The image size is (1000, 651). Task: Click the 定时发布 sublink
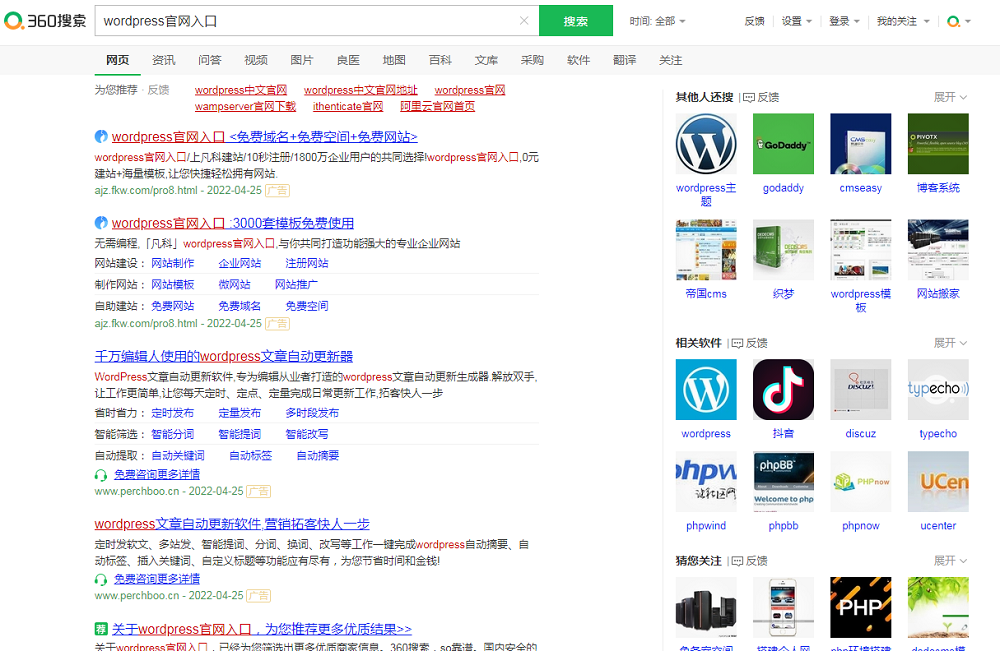pos(172,413)
